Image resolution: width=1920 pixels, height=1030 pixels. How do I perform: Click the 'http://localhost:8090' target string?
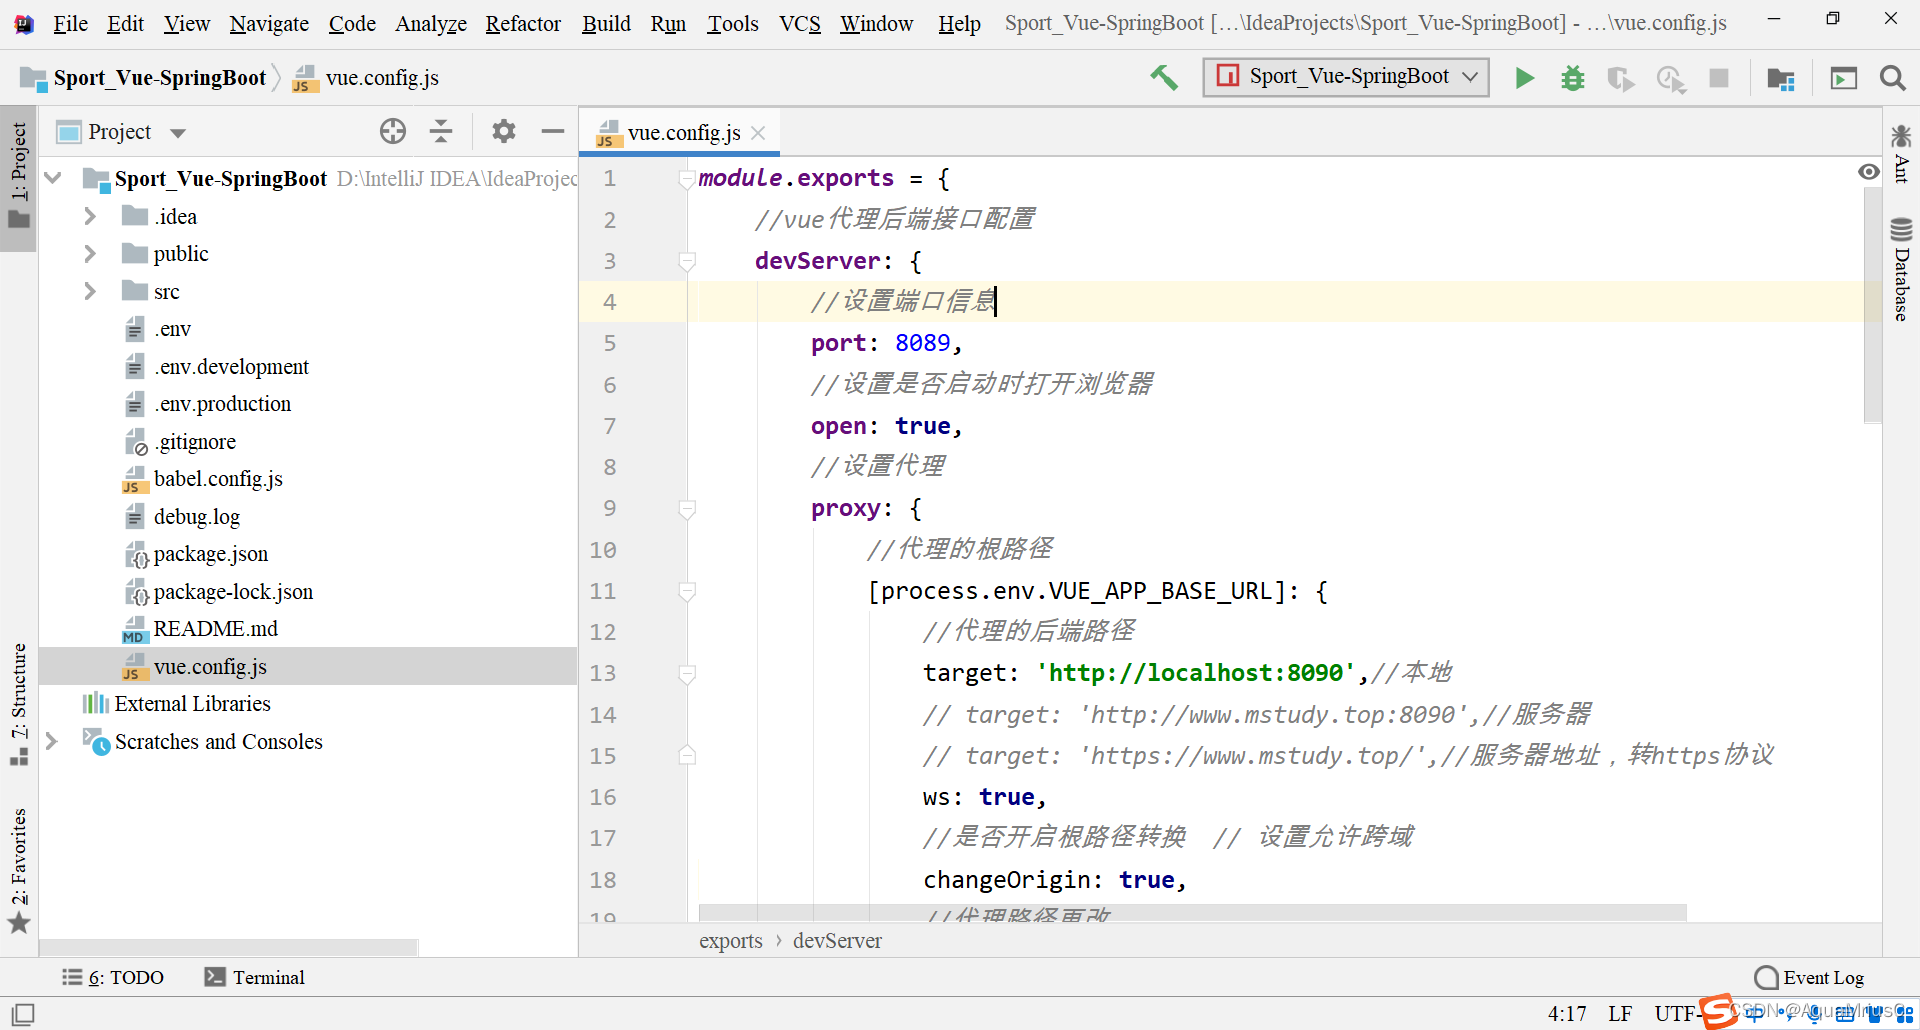(x=1196, y=673)
